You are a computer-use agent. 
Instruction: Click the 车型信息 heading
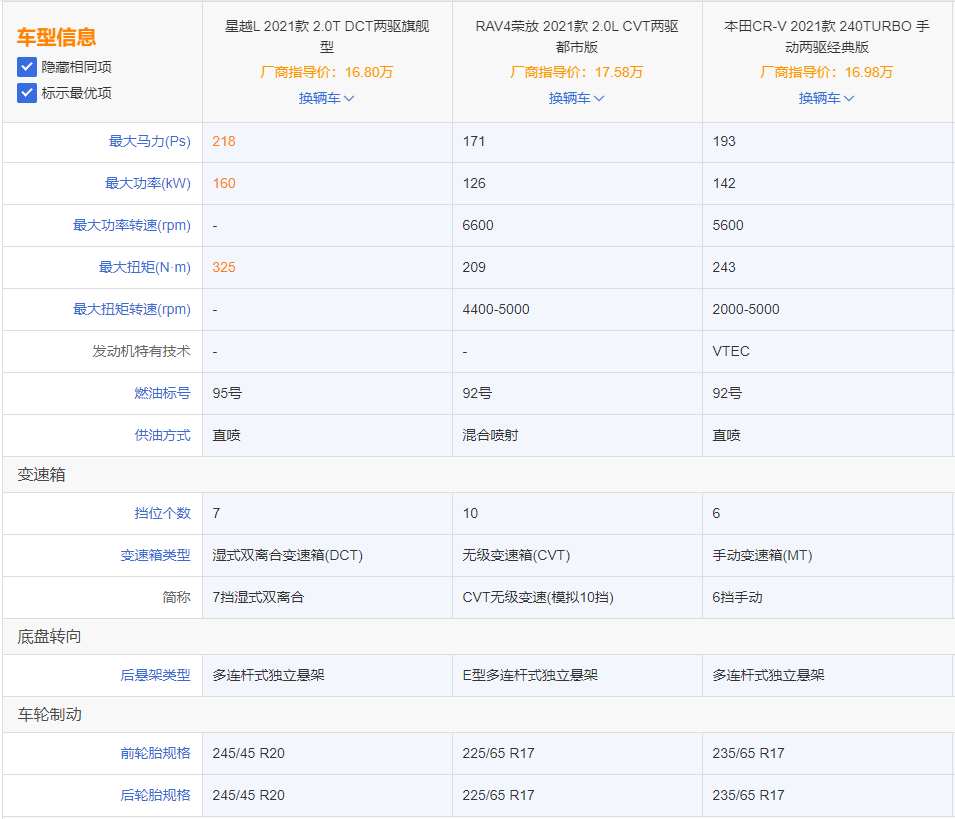[x=57, y=37]
